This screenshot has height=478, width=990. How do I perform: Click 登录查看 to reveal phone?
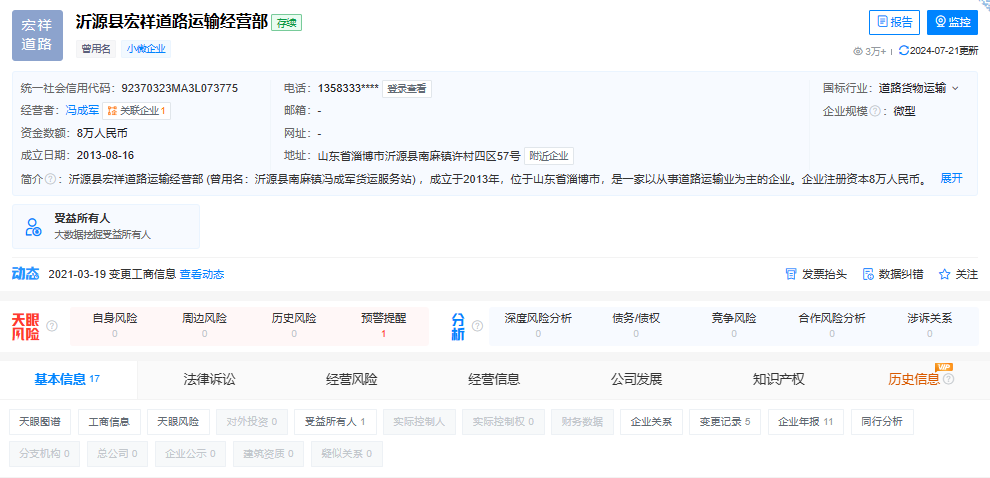tap(407, 89)
